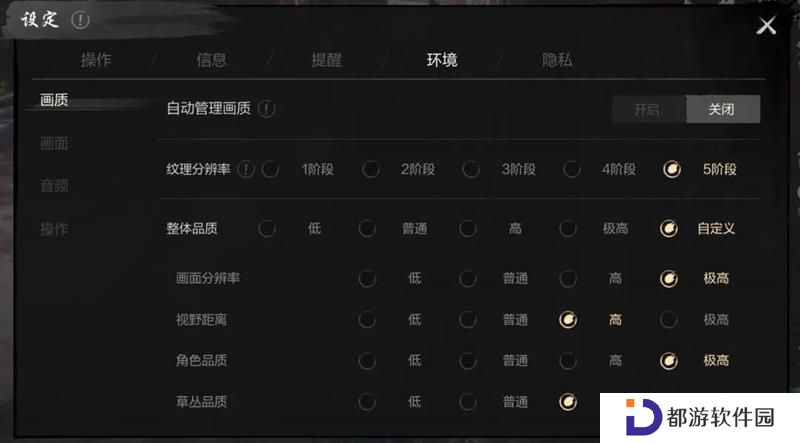The height and width of the screenshot is (443, 800).
Task: Set 角色品质 to 高
Action: (x=567, y=361)
